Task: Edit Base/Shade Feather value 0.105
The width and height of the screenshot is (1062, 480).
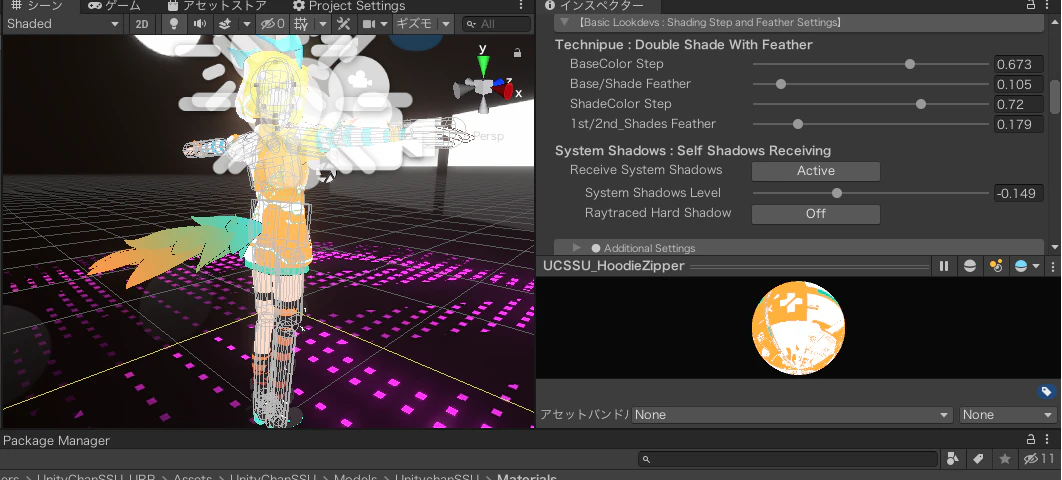Action: pyautogui.click(x=1019, y=84)
